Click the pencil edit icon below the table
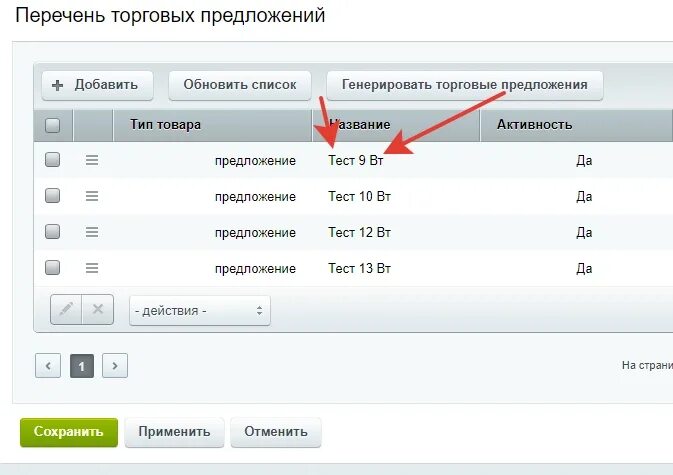 click(x=66, y=309)
